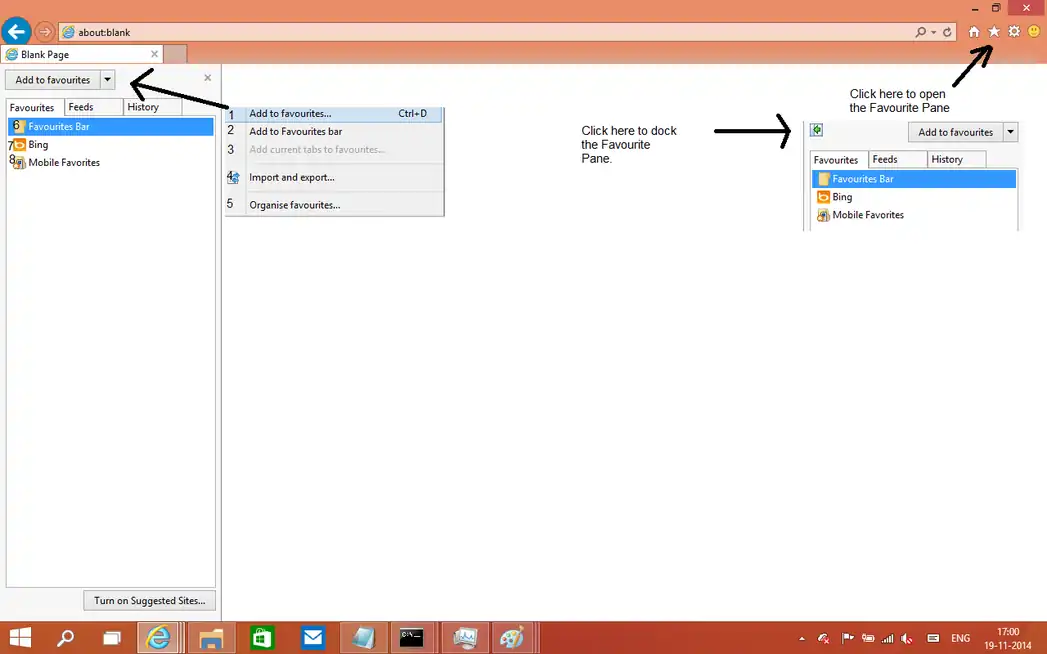Click the browser Back arrow button
Screen dimensions: 1047x654
pyautogui.click(x=16, y=32)
